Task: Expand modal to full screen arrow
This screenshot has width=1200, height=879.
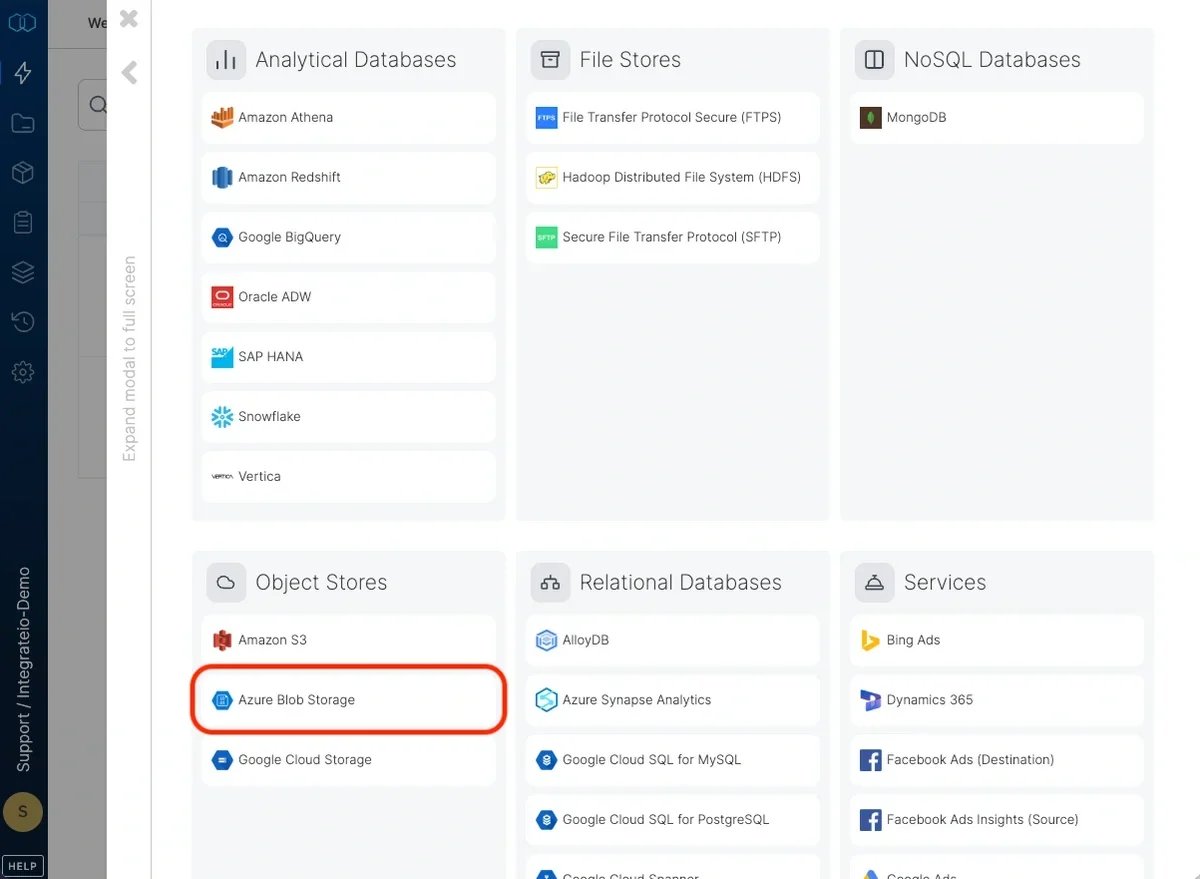Action: point(129,72)
